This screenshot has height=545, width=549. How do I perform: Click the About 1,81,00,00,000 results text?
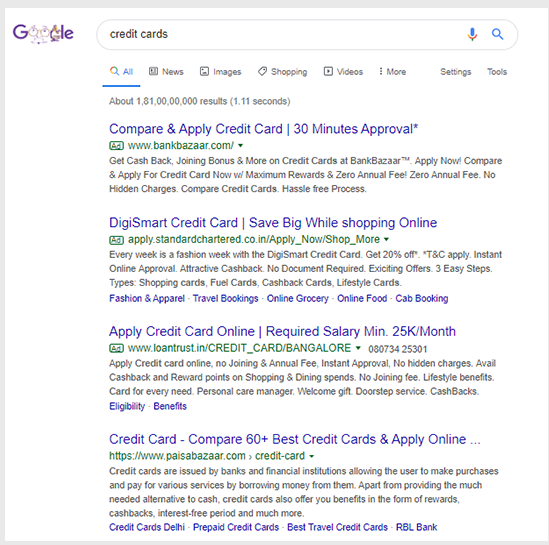pyautogui.click(x=200, y=101)
